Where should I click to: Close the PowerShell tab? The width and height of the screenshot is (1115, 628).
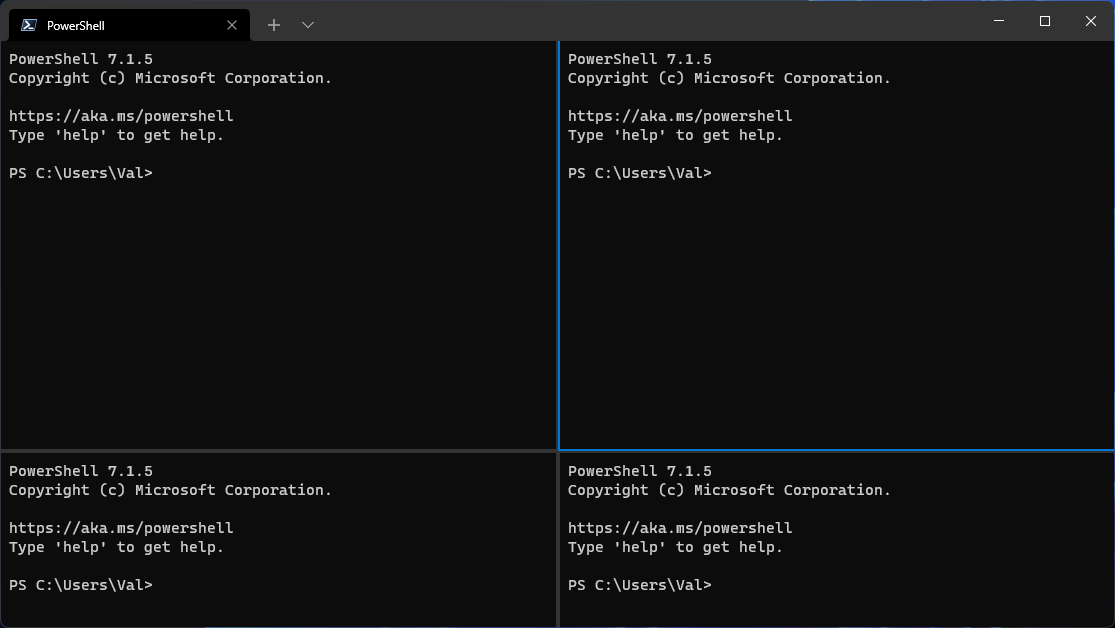[232, 25]
